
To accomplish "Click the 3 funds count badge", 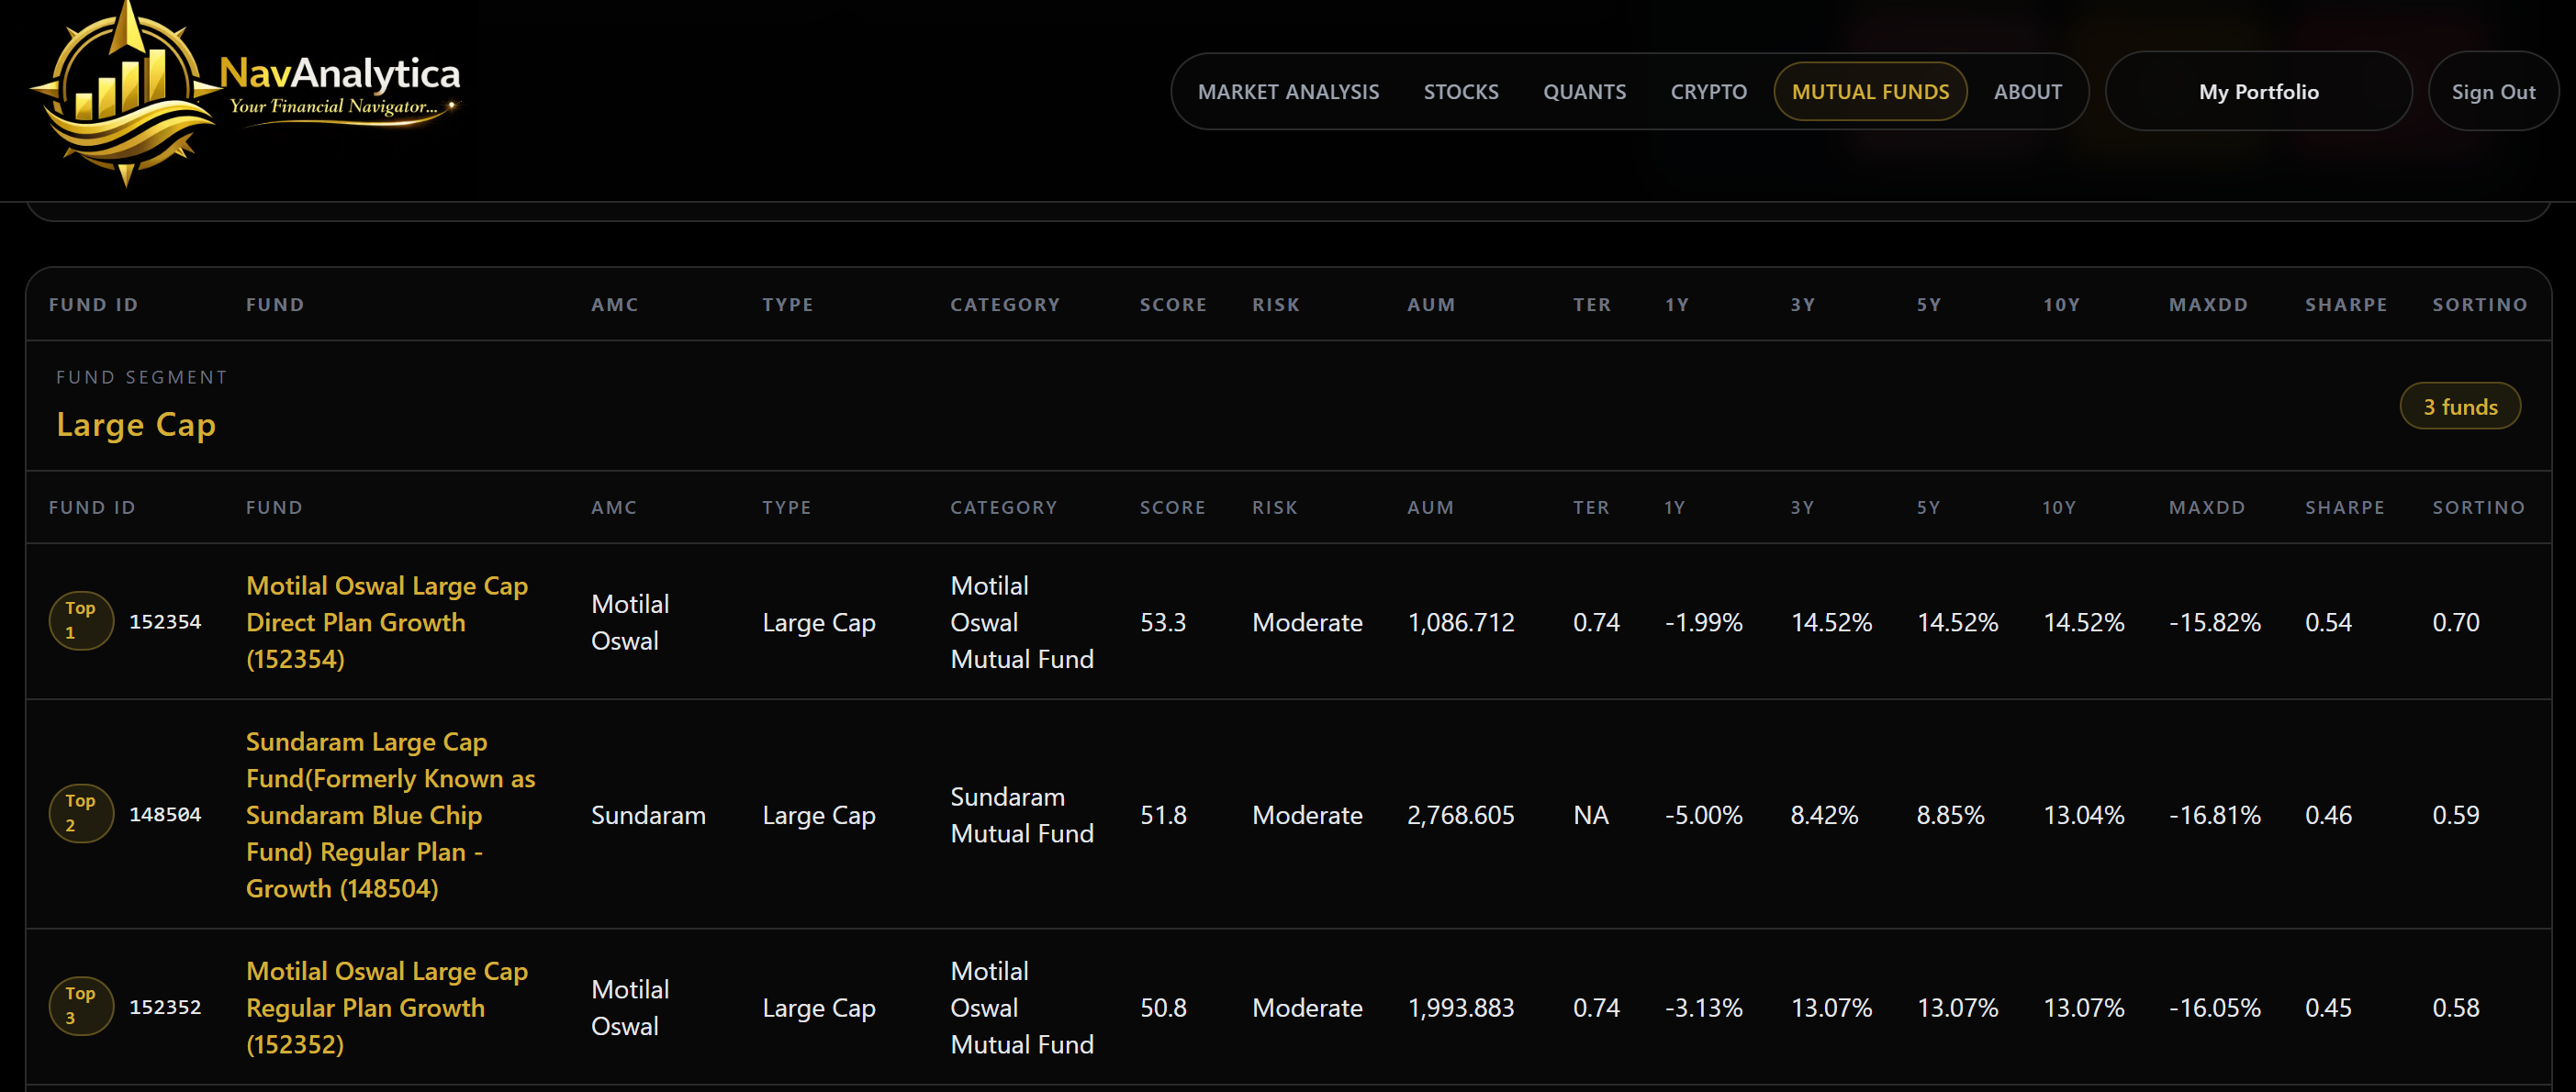I will pos(2460,406).
